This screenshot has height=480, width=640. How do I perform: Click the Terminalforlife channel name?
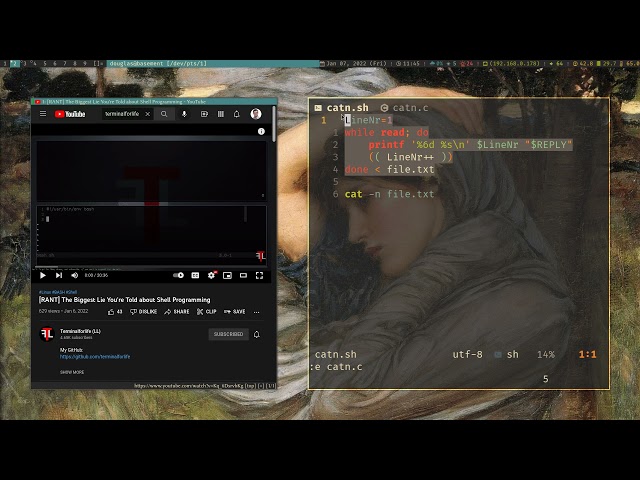pos(80,331)
